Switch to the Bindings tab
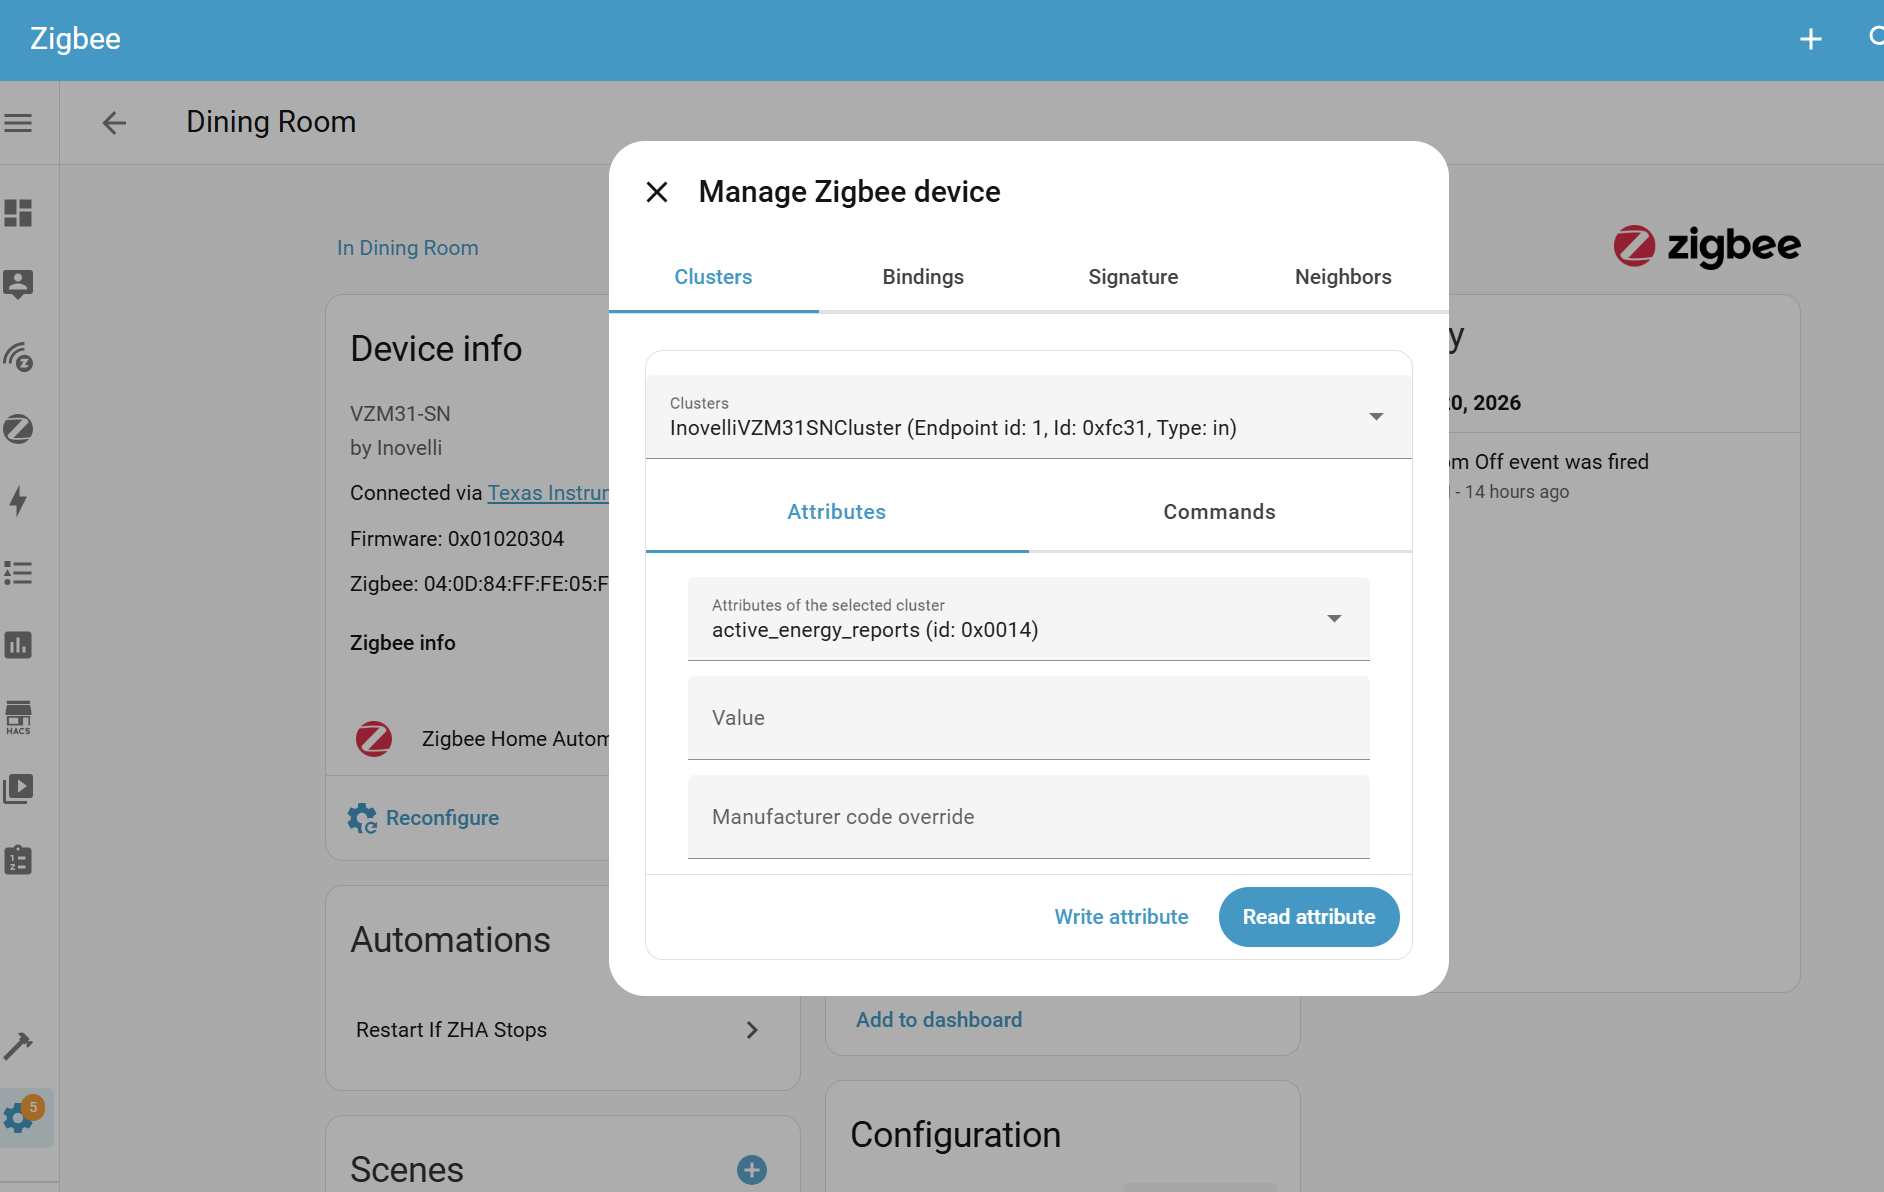 point(922,277)
